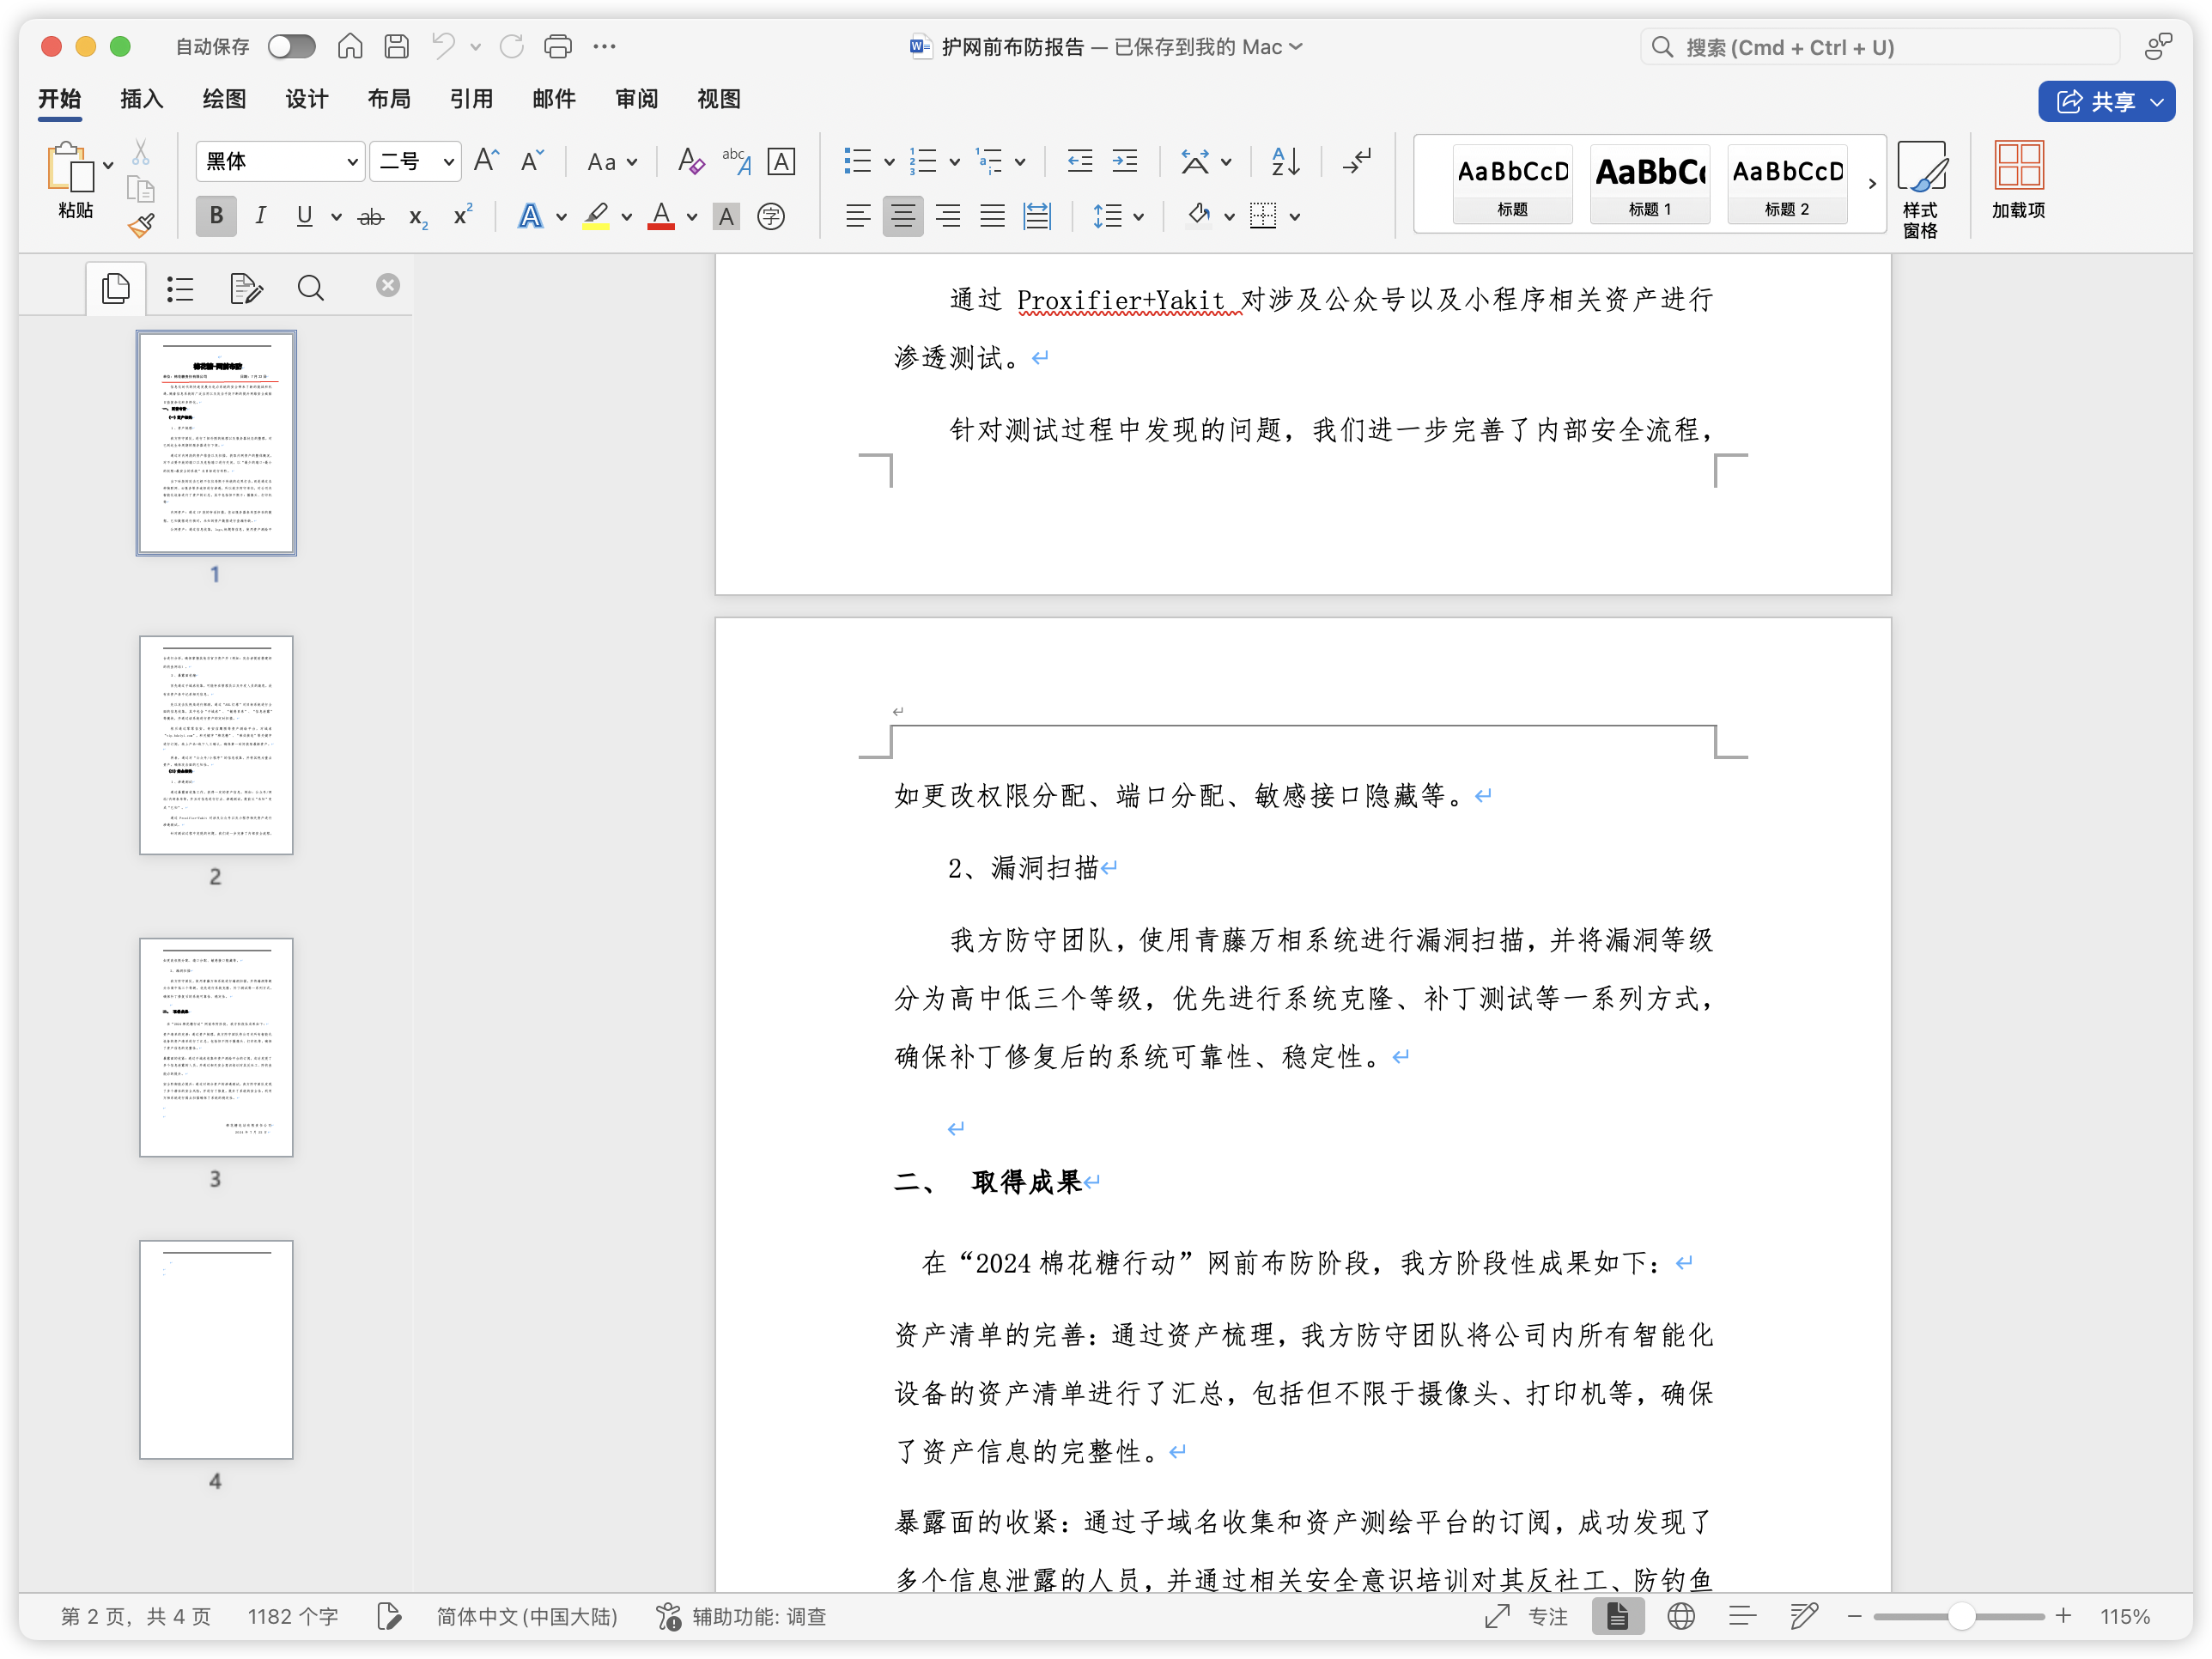
Task: Click the search icon in the navigation sidebar
Action: (311, 287)
